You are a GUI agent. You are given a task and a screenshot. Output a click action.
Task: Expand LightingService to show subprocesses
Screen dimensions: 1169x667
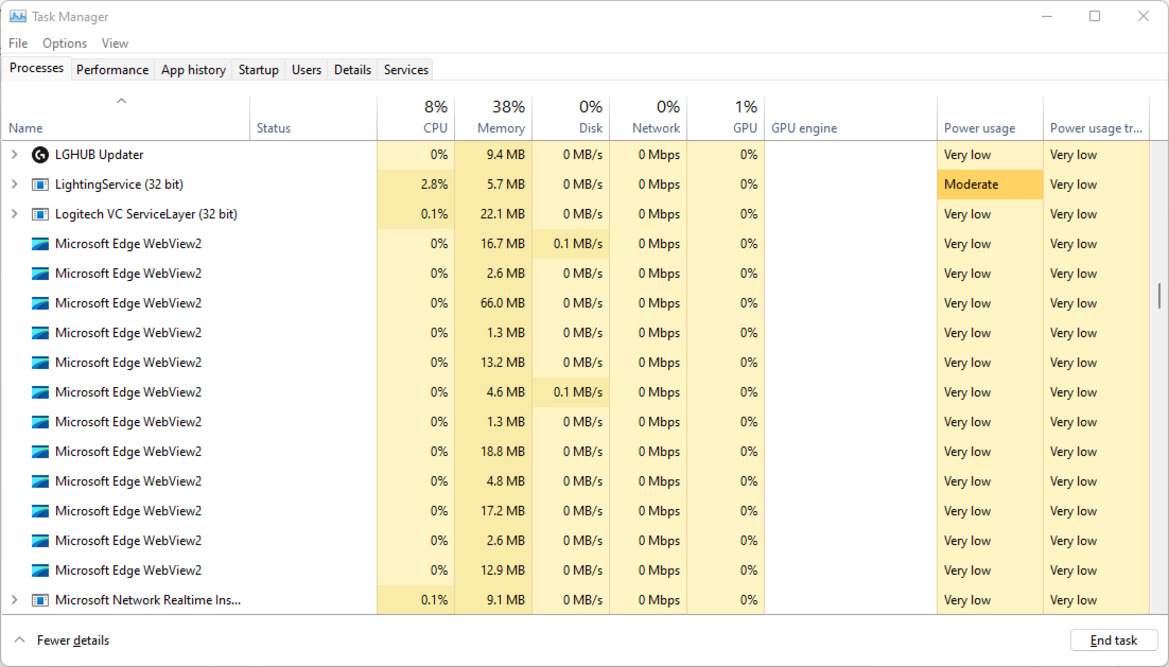pos(14,184)
